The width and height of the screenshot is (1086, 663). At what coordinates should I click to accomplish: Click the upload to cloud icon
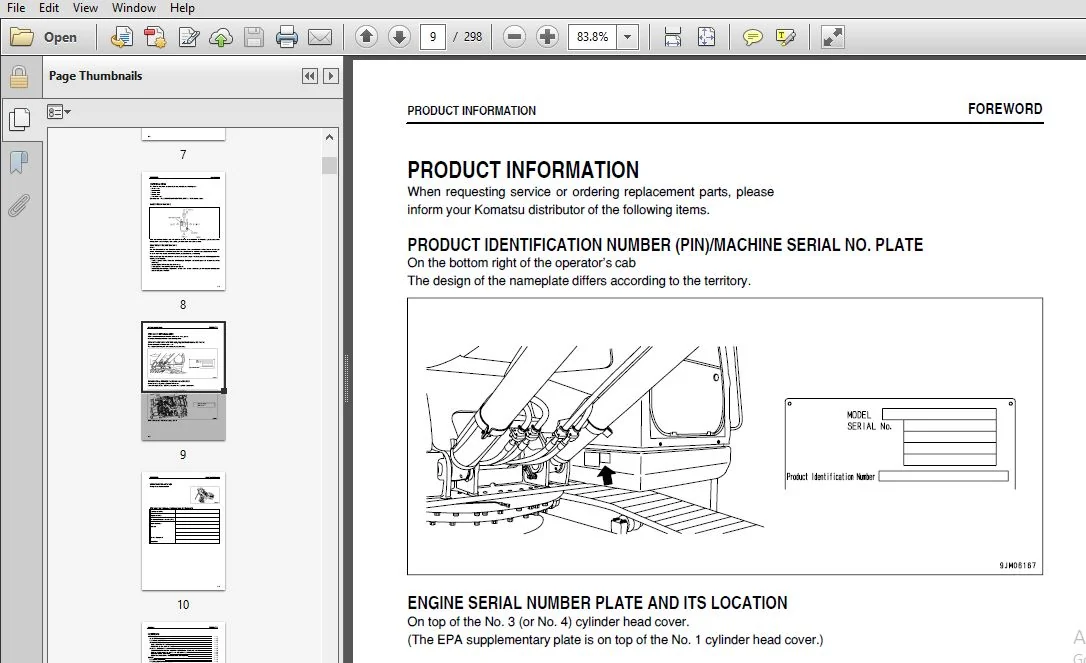(x=221, y=37)
